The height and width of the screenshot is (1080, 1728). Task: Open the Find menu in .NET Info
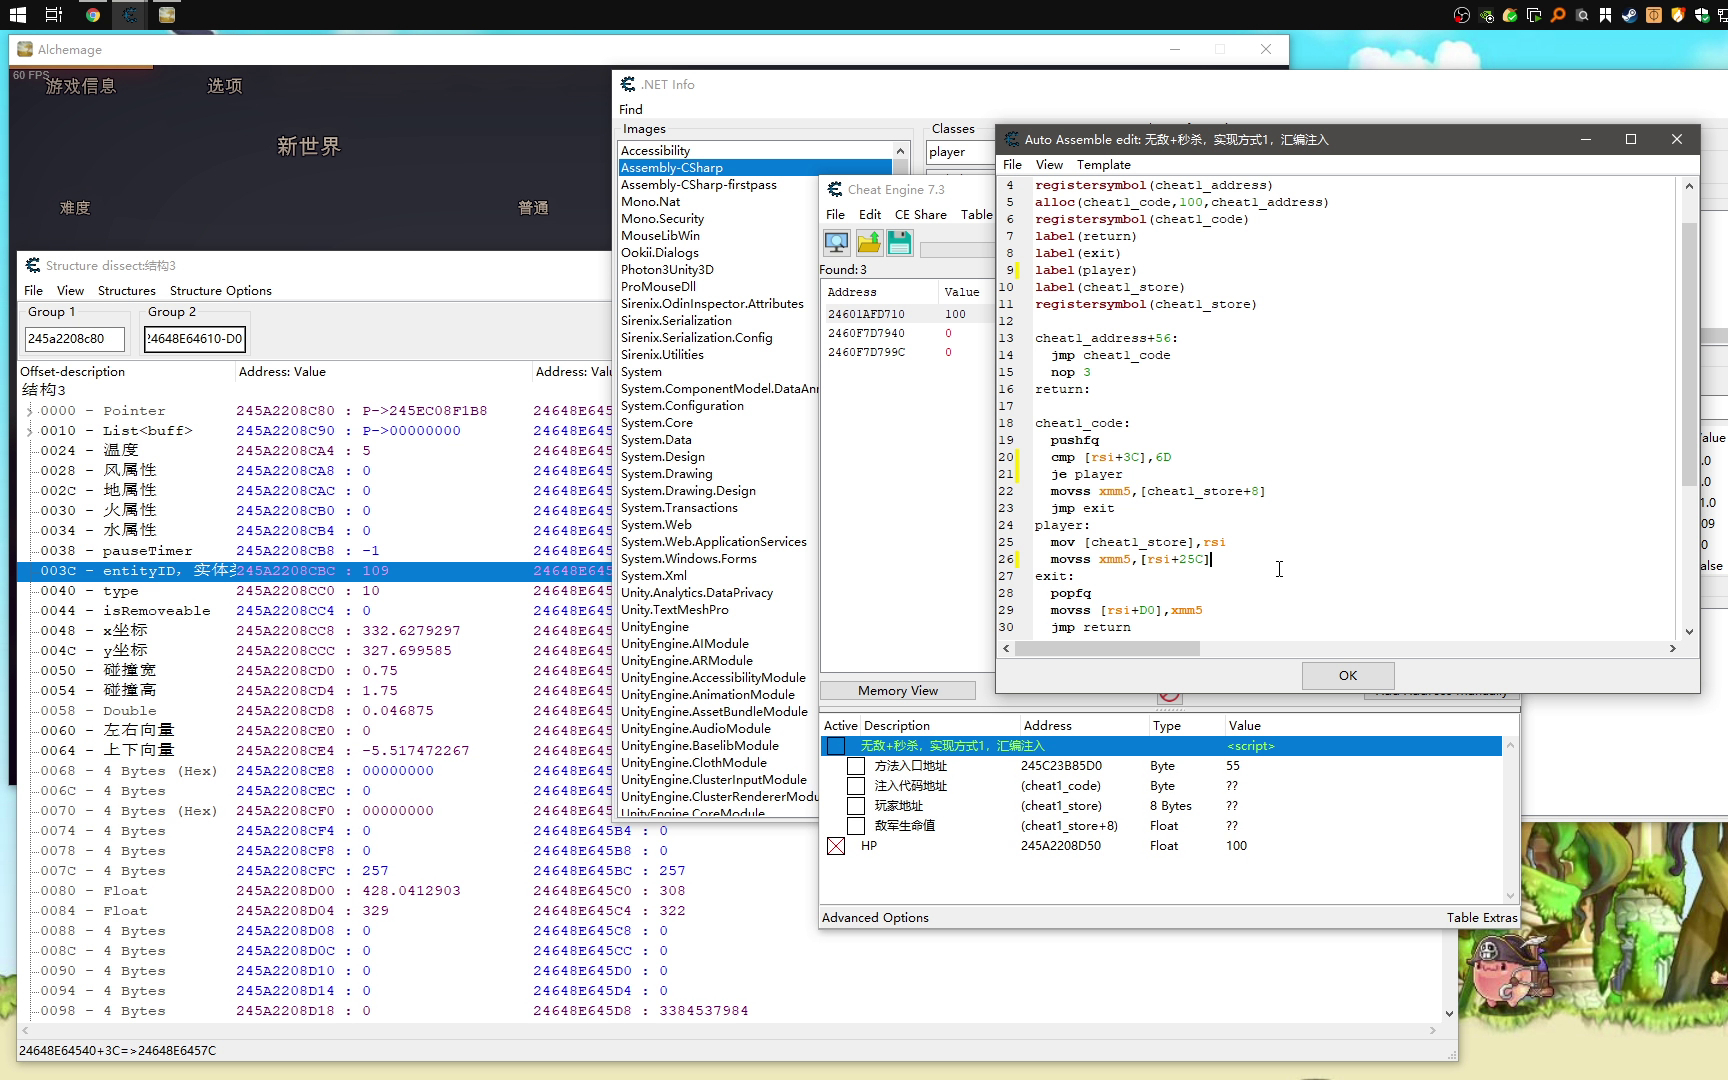(x=631, y=110)
